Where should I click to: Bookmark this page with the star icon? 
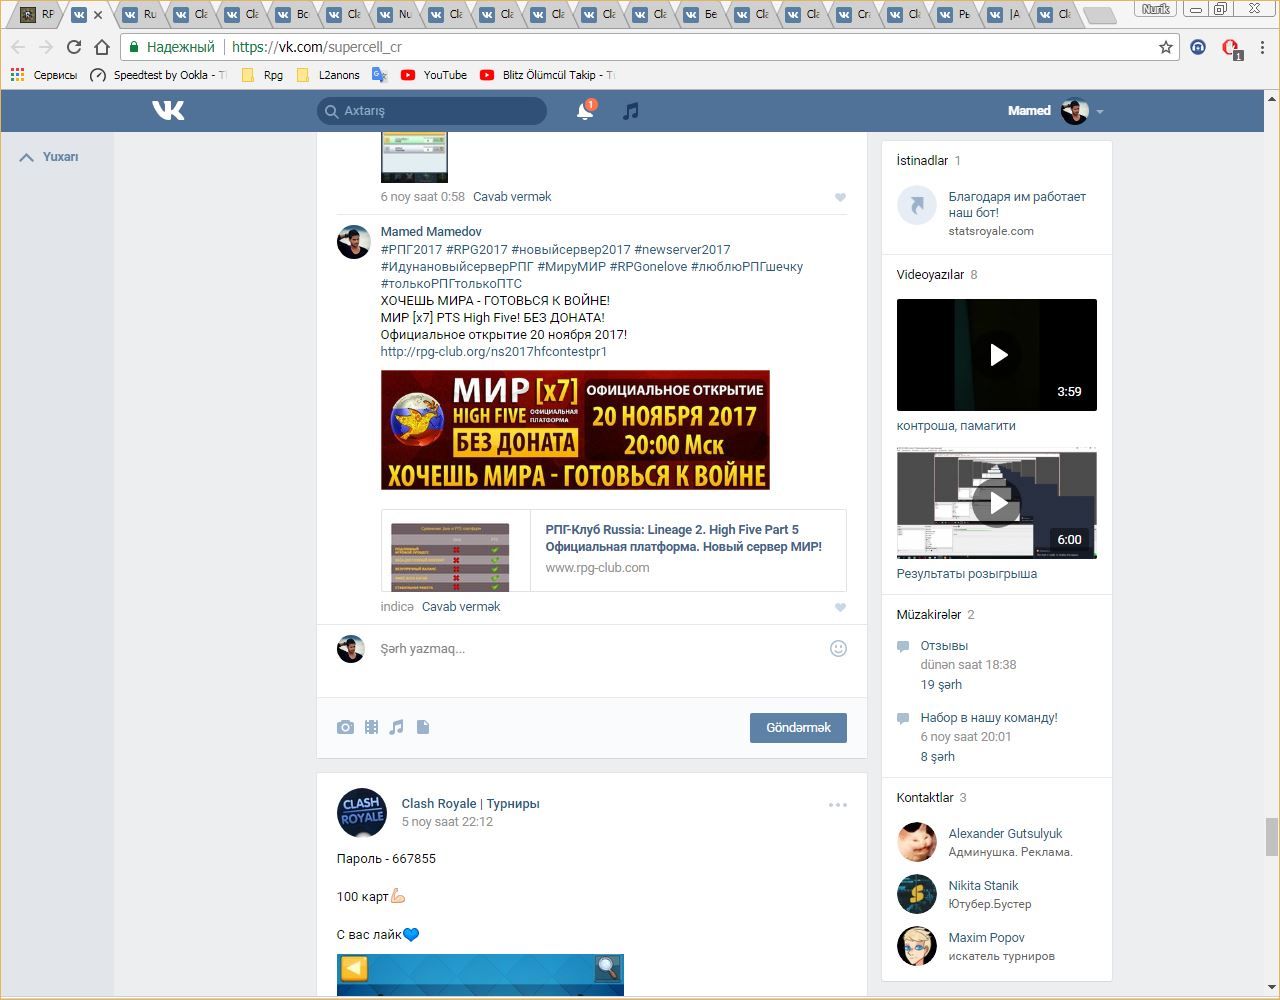pyautogui.click(x=1165, y=47)
